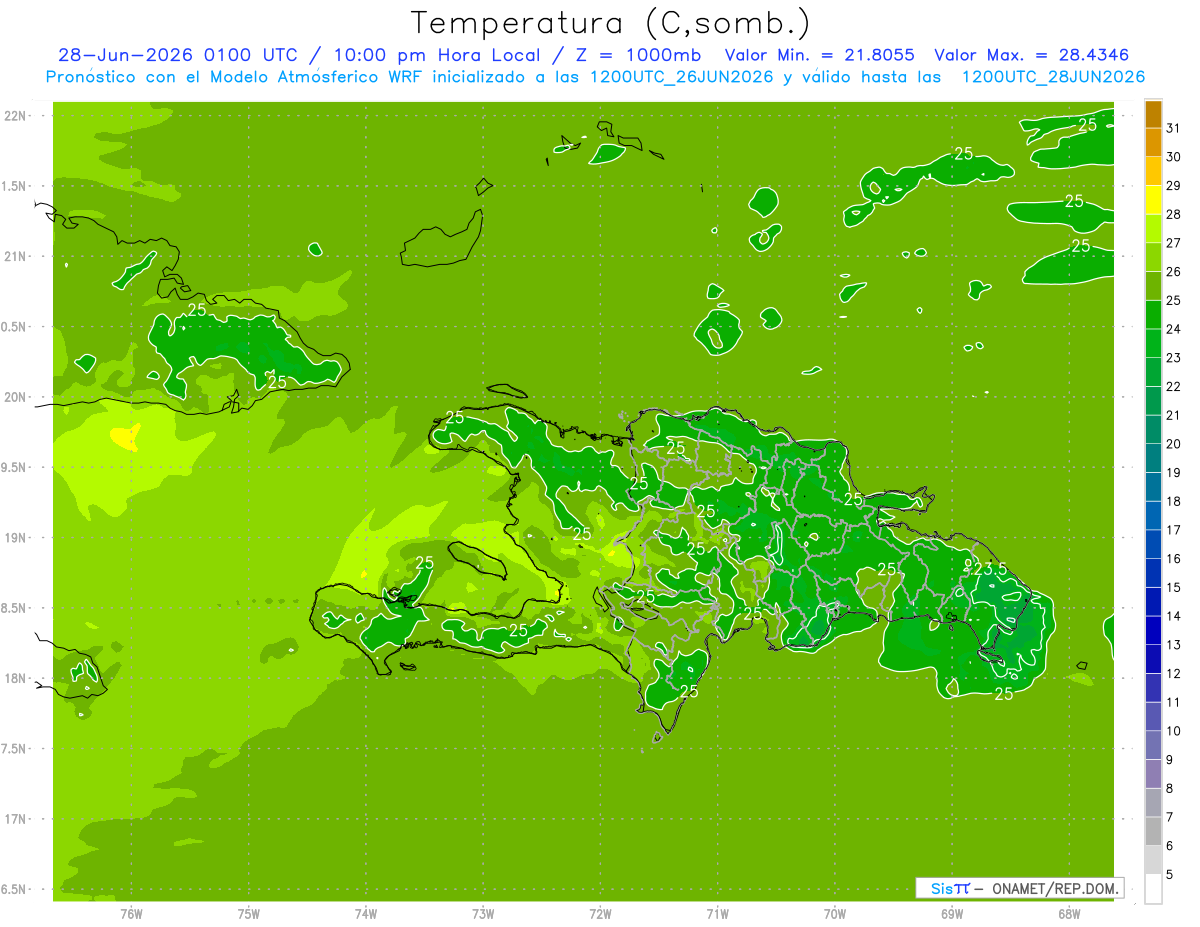
Task: Click the '31' tick label on the color bar
Action: [1173, 128]
